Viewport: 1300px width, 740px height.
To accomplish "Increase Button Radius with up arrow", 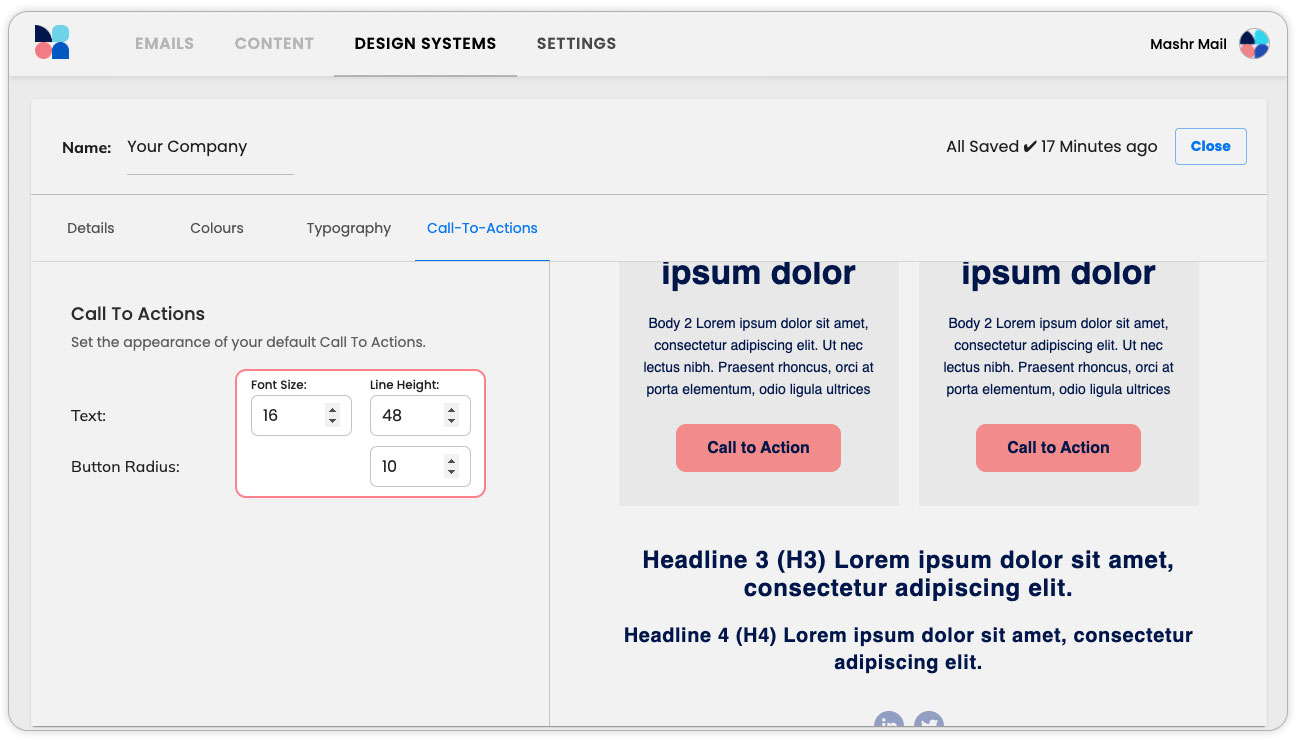I will point(451,461).
